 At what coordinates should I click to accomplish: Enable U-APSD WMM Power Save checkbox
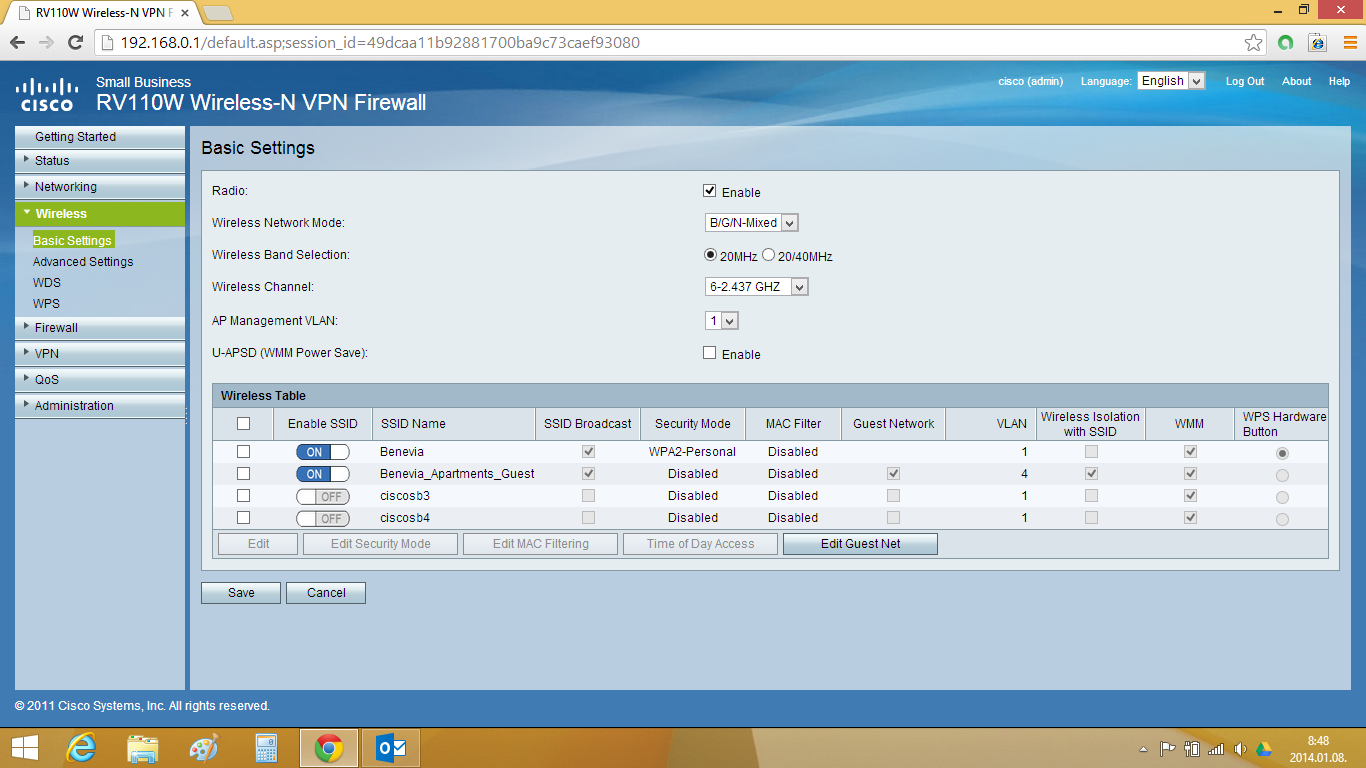pos(710,353)
